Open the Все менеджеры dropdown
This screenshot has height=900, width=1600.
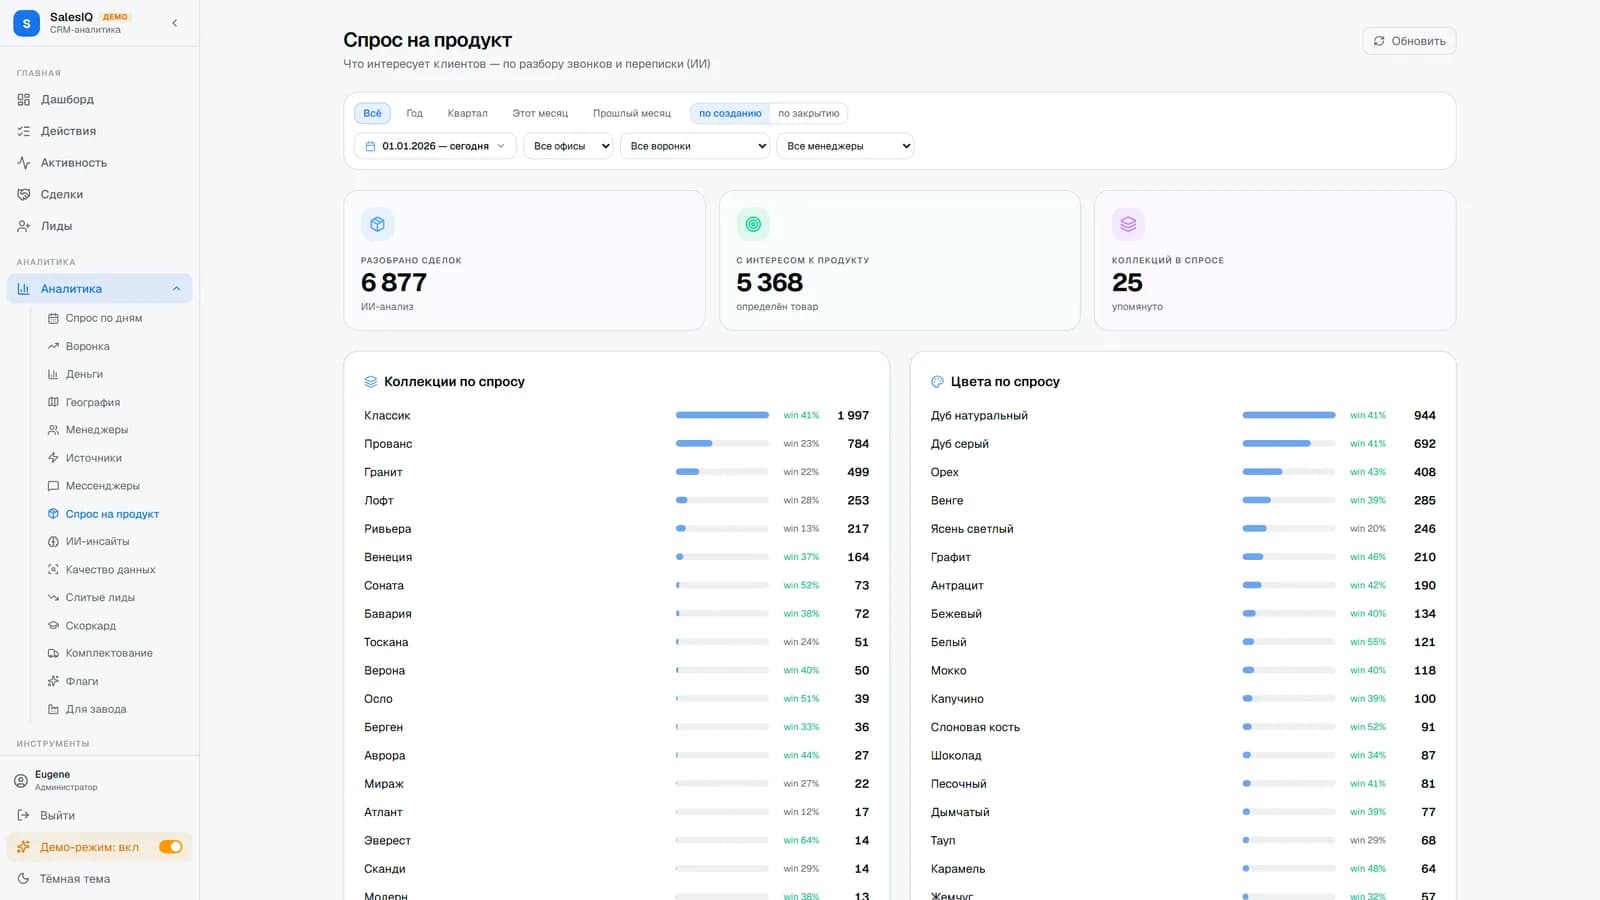pos(845,146)
